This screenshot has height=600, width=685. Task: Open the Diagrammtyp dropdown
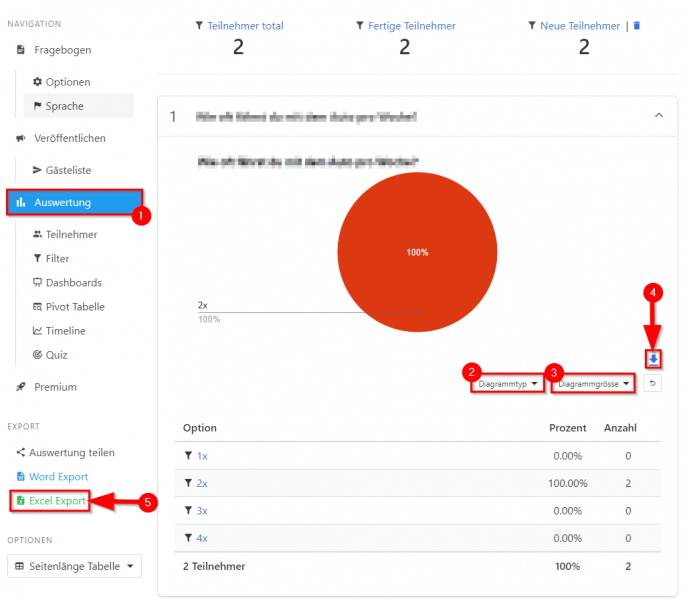pos(507,384)
